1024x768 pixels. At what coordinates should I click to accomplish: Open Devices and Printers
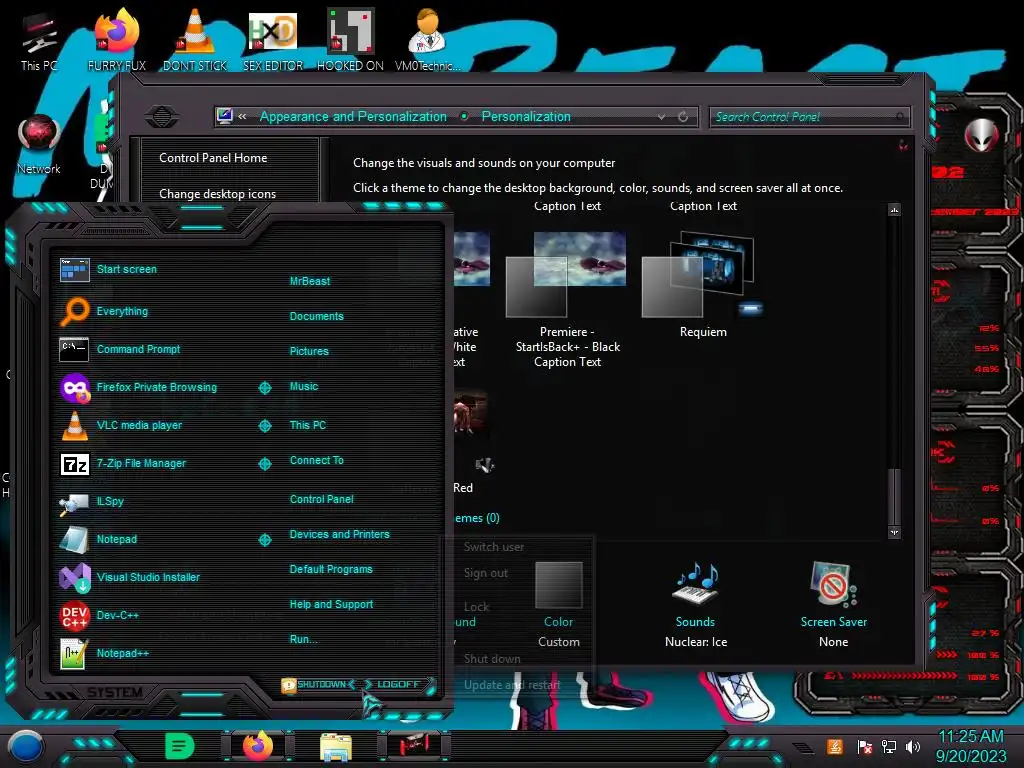[339, 534]
